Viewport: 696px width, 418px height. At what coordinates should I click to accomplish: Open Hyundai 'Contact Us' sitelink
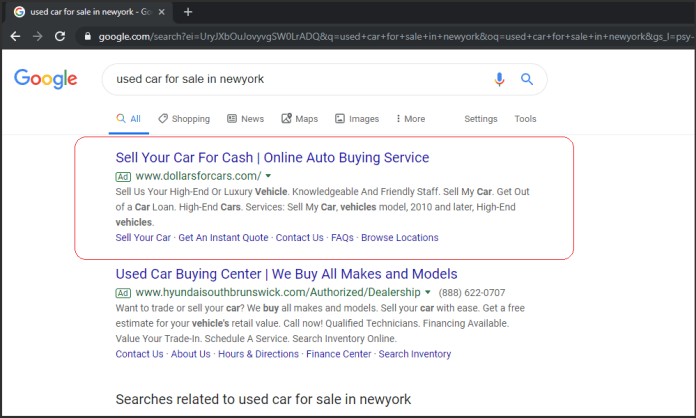click(x=139, y=354)
